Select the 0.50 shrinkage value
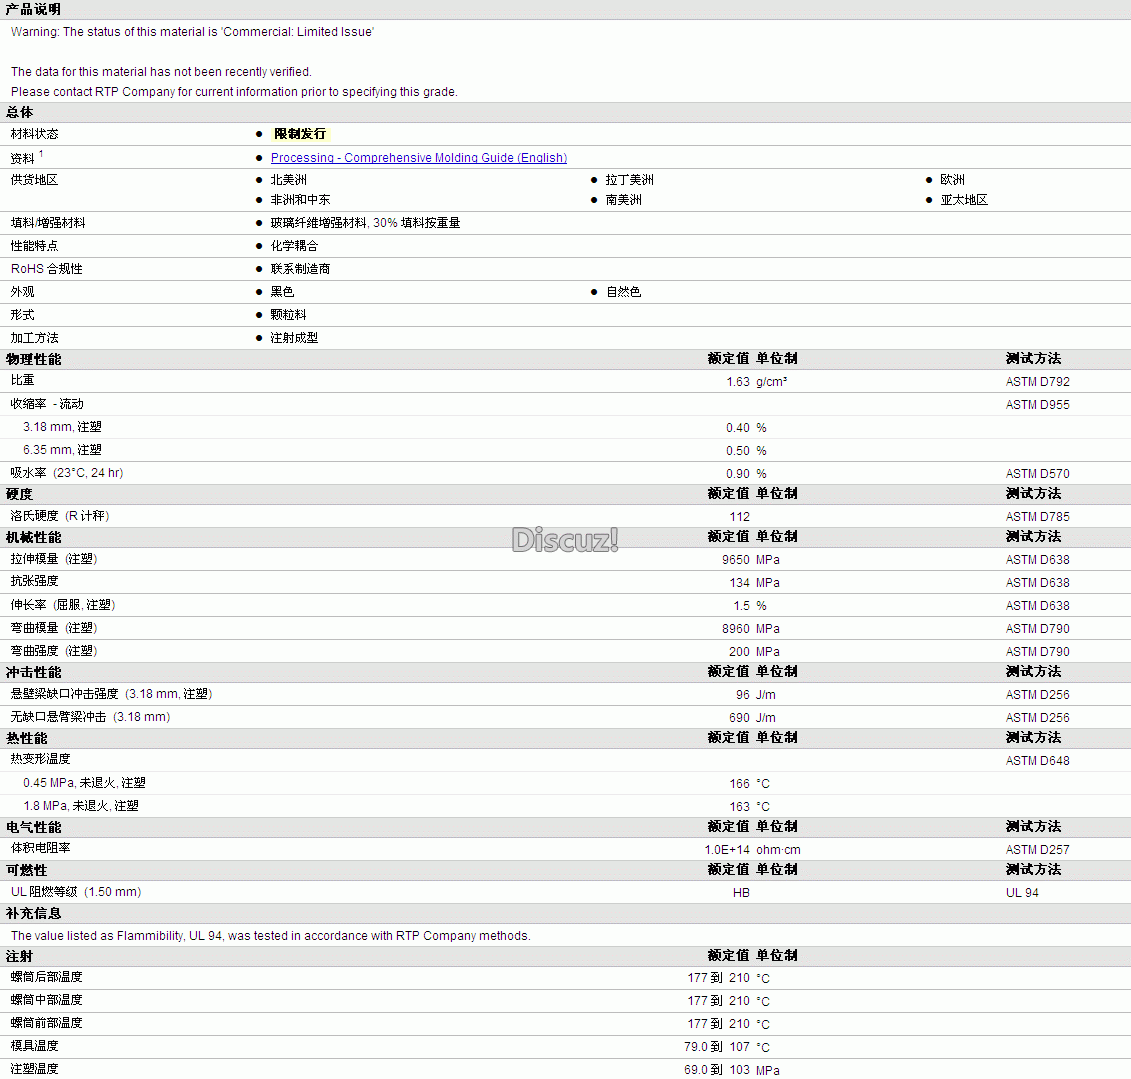Image resolution: width=1131 pixels, height=1079 pixels. tap(738, 452)
